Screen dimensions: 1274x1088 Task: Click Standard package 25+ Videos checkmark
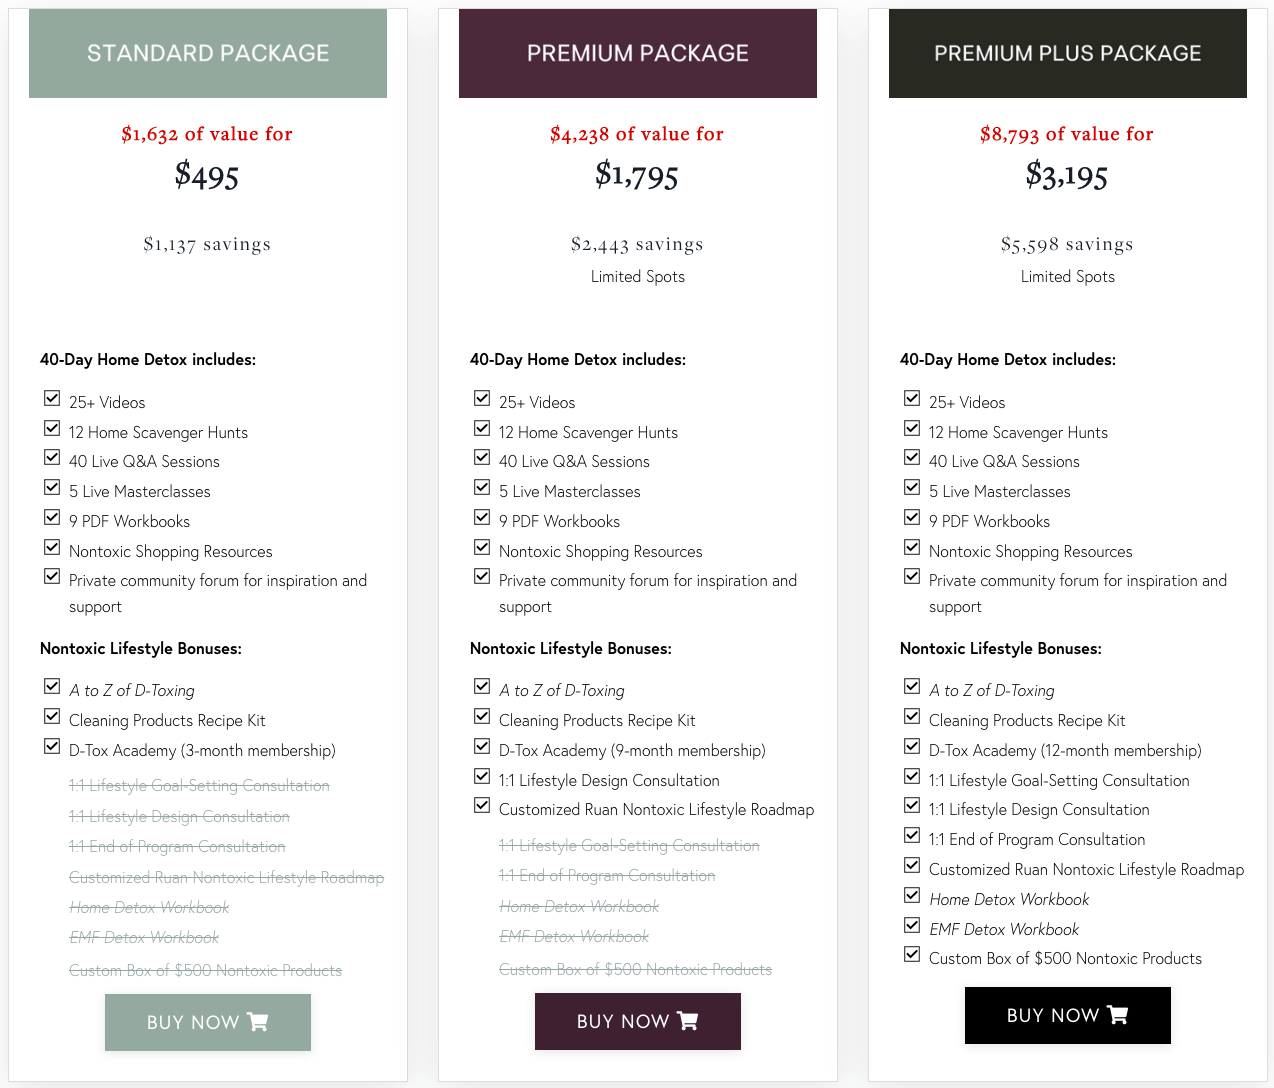(x=52, y=399)
